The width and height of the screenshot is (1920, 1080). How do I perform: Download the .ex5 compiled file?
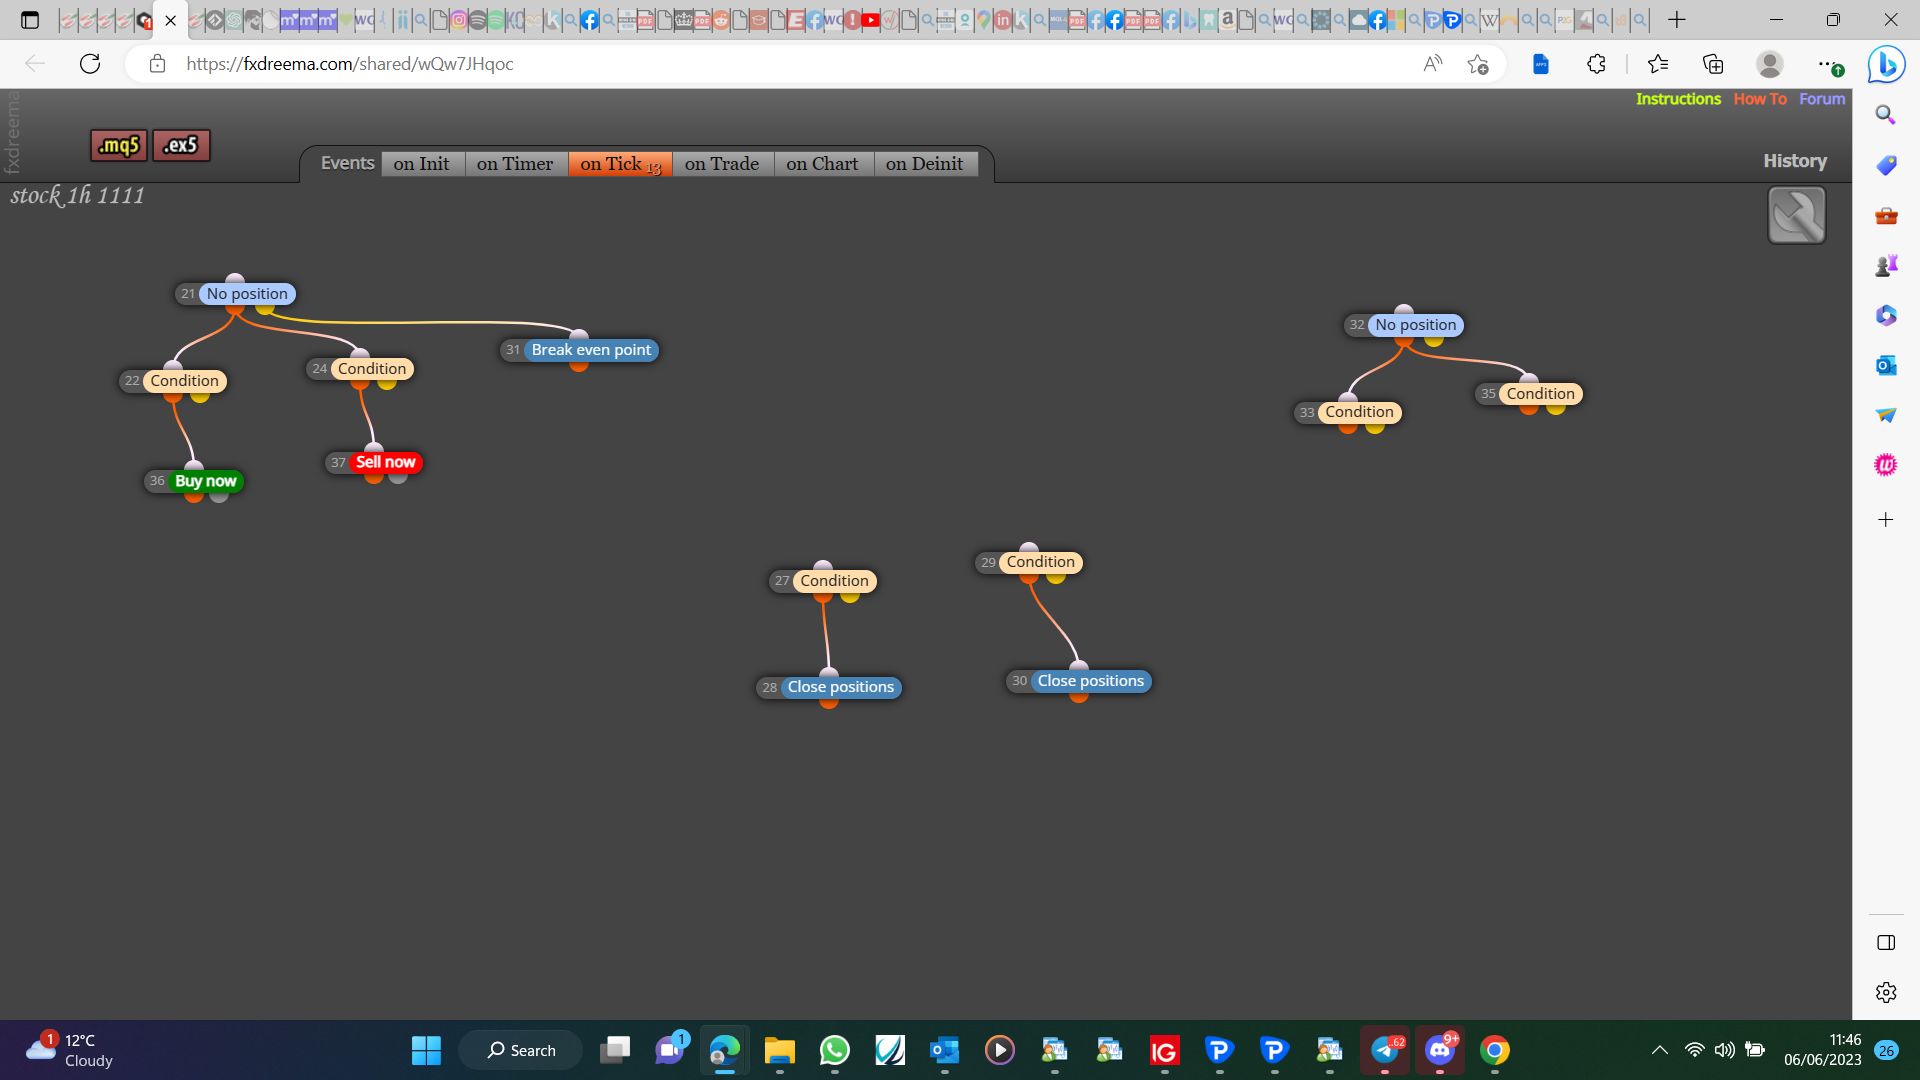(x=181, y=145)
